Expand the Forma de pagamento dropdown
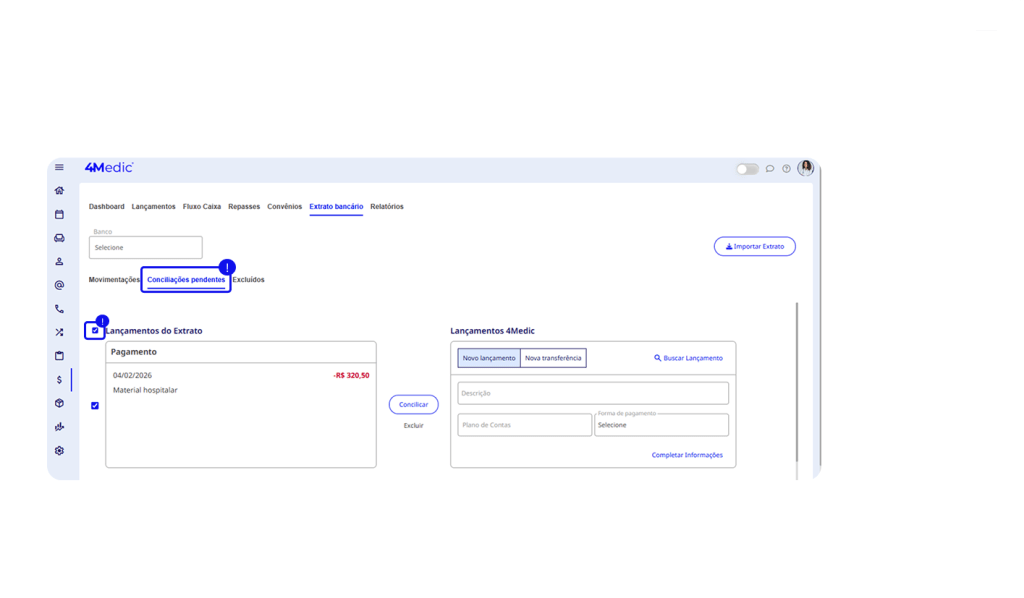This screenshot has width=1024, height=598. [x=660, y=425]
